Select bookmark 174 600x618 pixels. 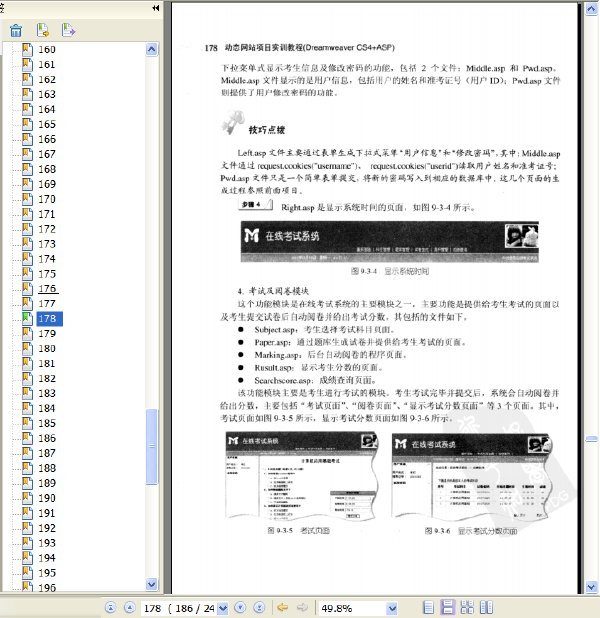tap(47, 259)
